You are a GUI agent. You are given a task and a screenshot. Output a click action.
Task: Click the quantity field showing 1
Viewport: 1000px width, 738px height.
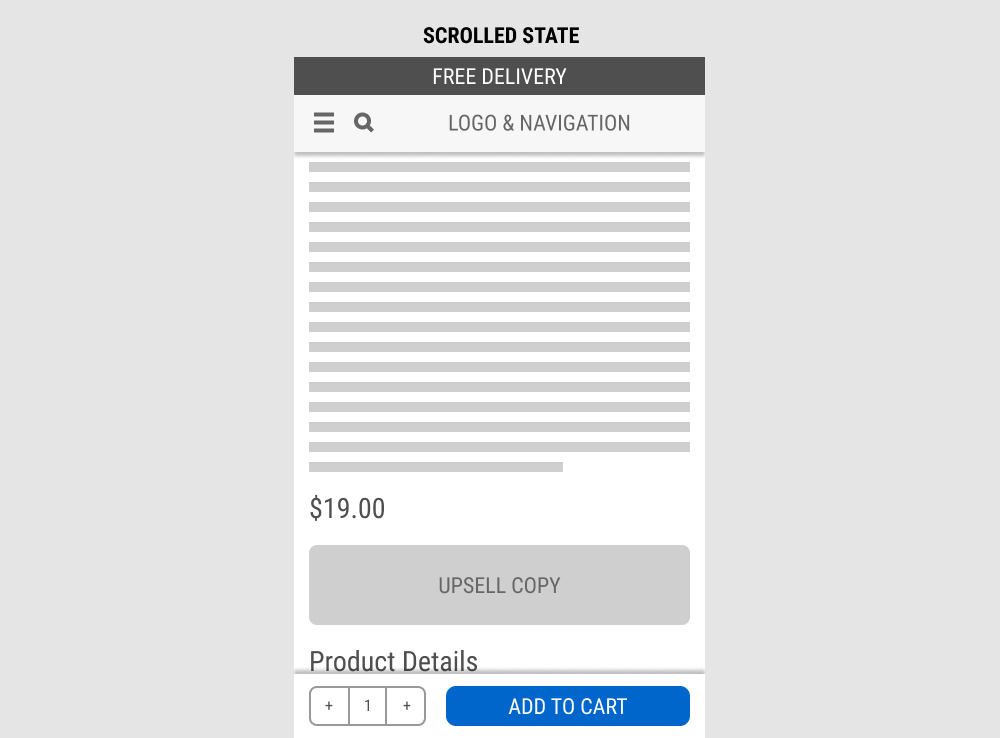(x=368, y=706)
